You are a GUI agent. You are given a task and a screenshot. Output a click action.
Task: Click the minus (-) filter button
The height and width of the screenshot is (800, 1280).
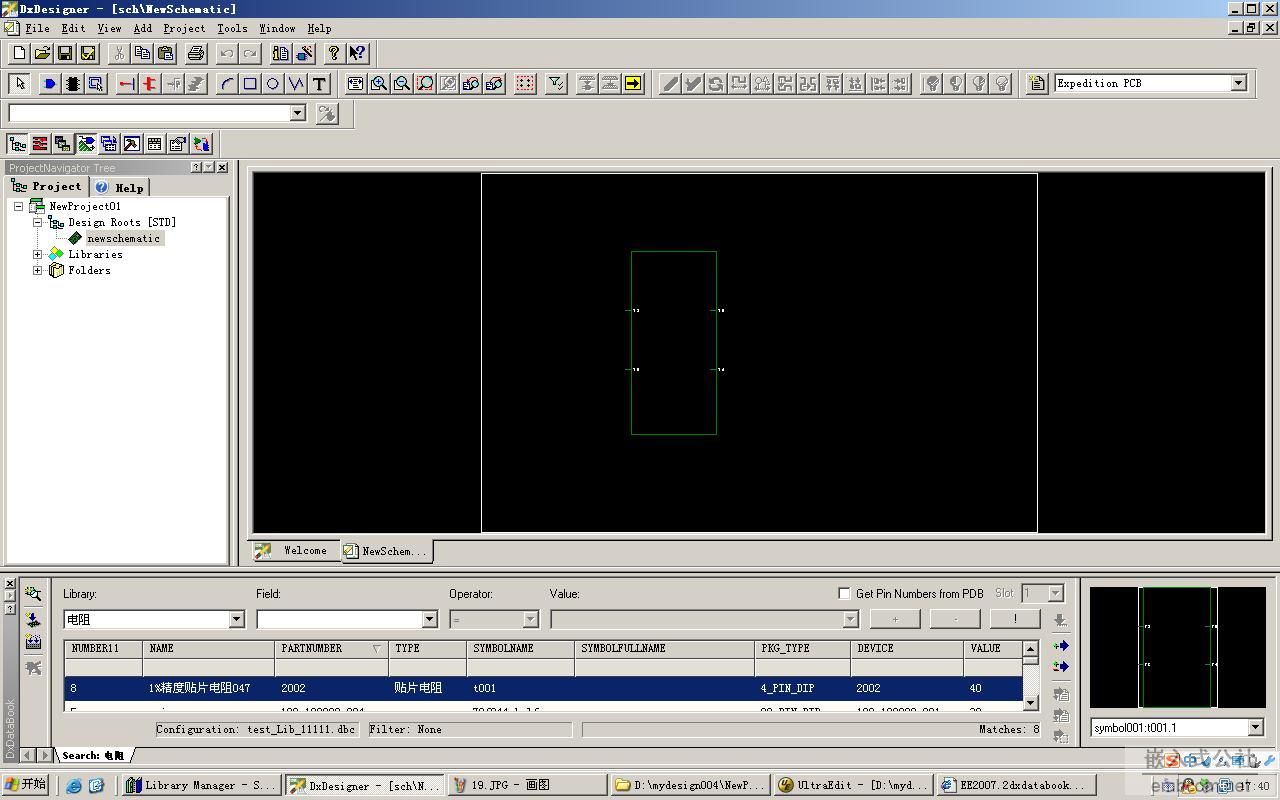point(955,619)
